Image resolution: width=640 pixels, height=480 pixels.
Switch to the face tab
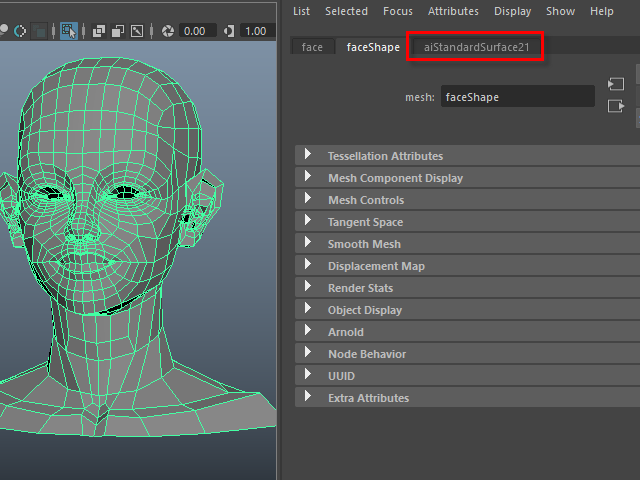pos(312,47)
